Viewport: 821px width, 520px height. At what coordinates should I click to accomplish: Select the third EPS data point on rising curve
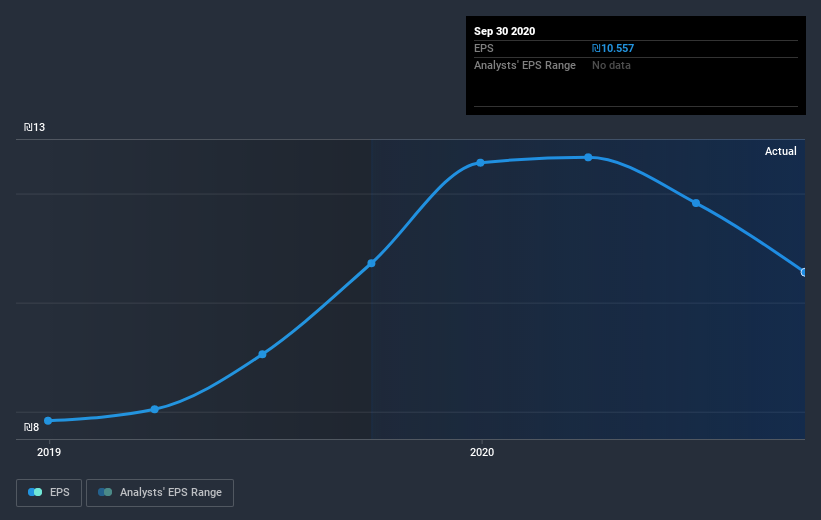(x=262, y=355)
